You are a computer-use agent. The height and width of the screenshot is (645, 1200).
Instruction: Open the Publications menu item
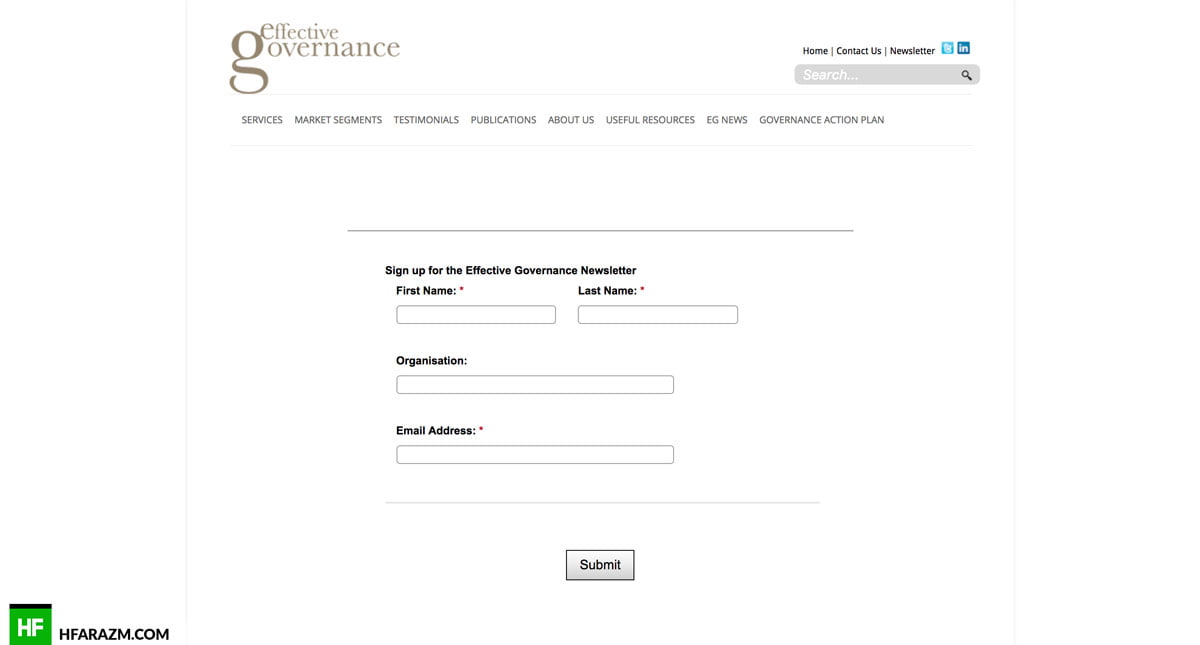coord(503,120)
